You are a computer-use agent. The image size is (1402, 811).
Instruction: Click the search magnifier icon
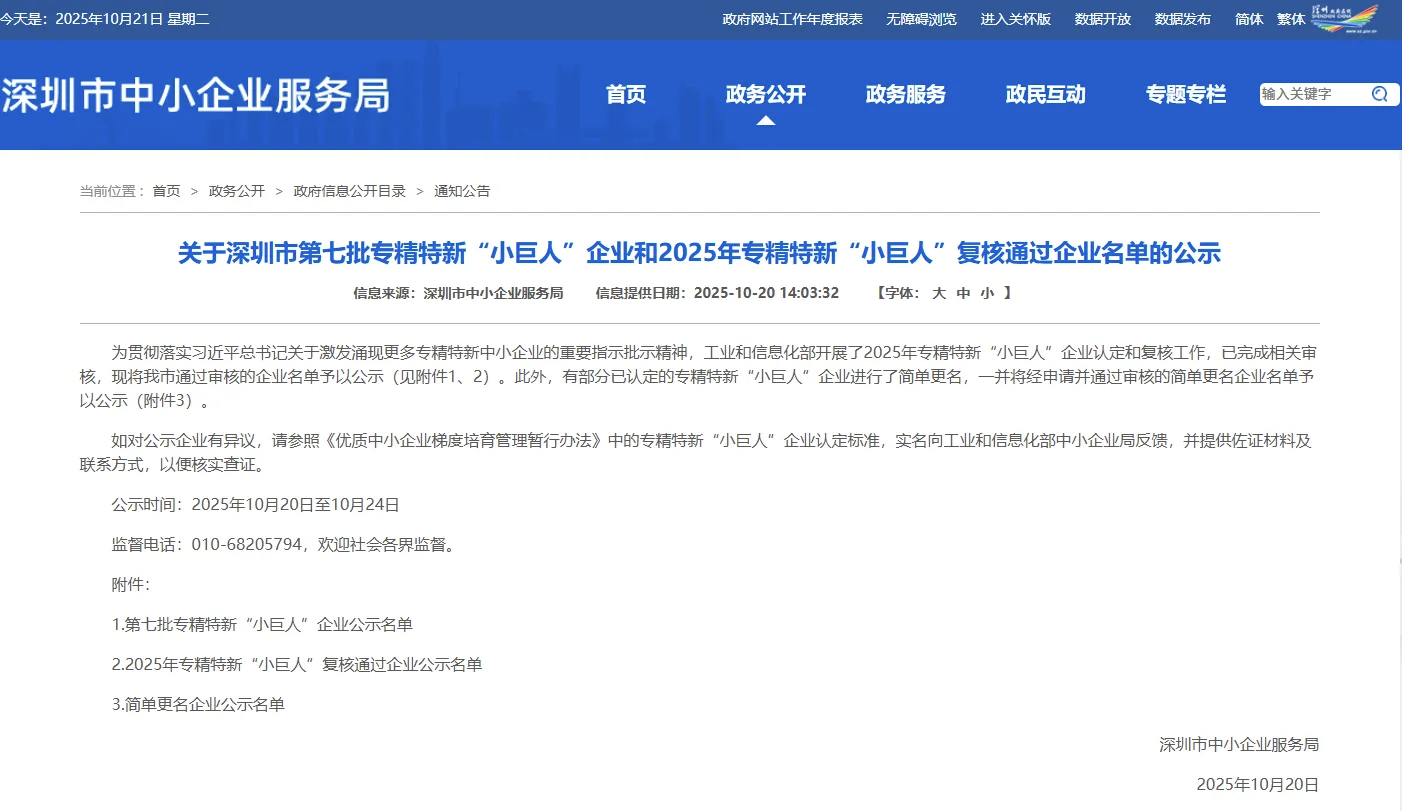coord(1380,94)
